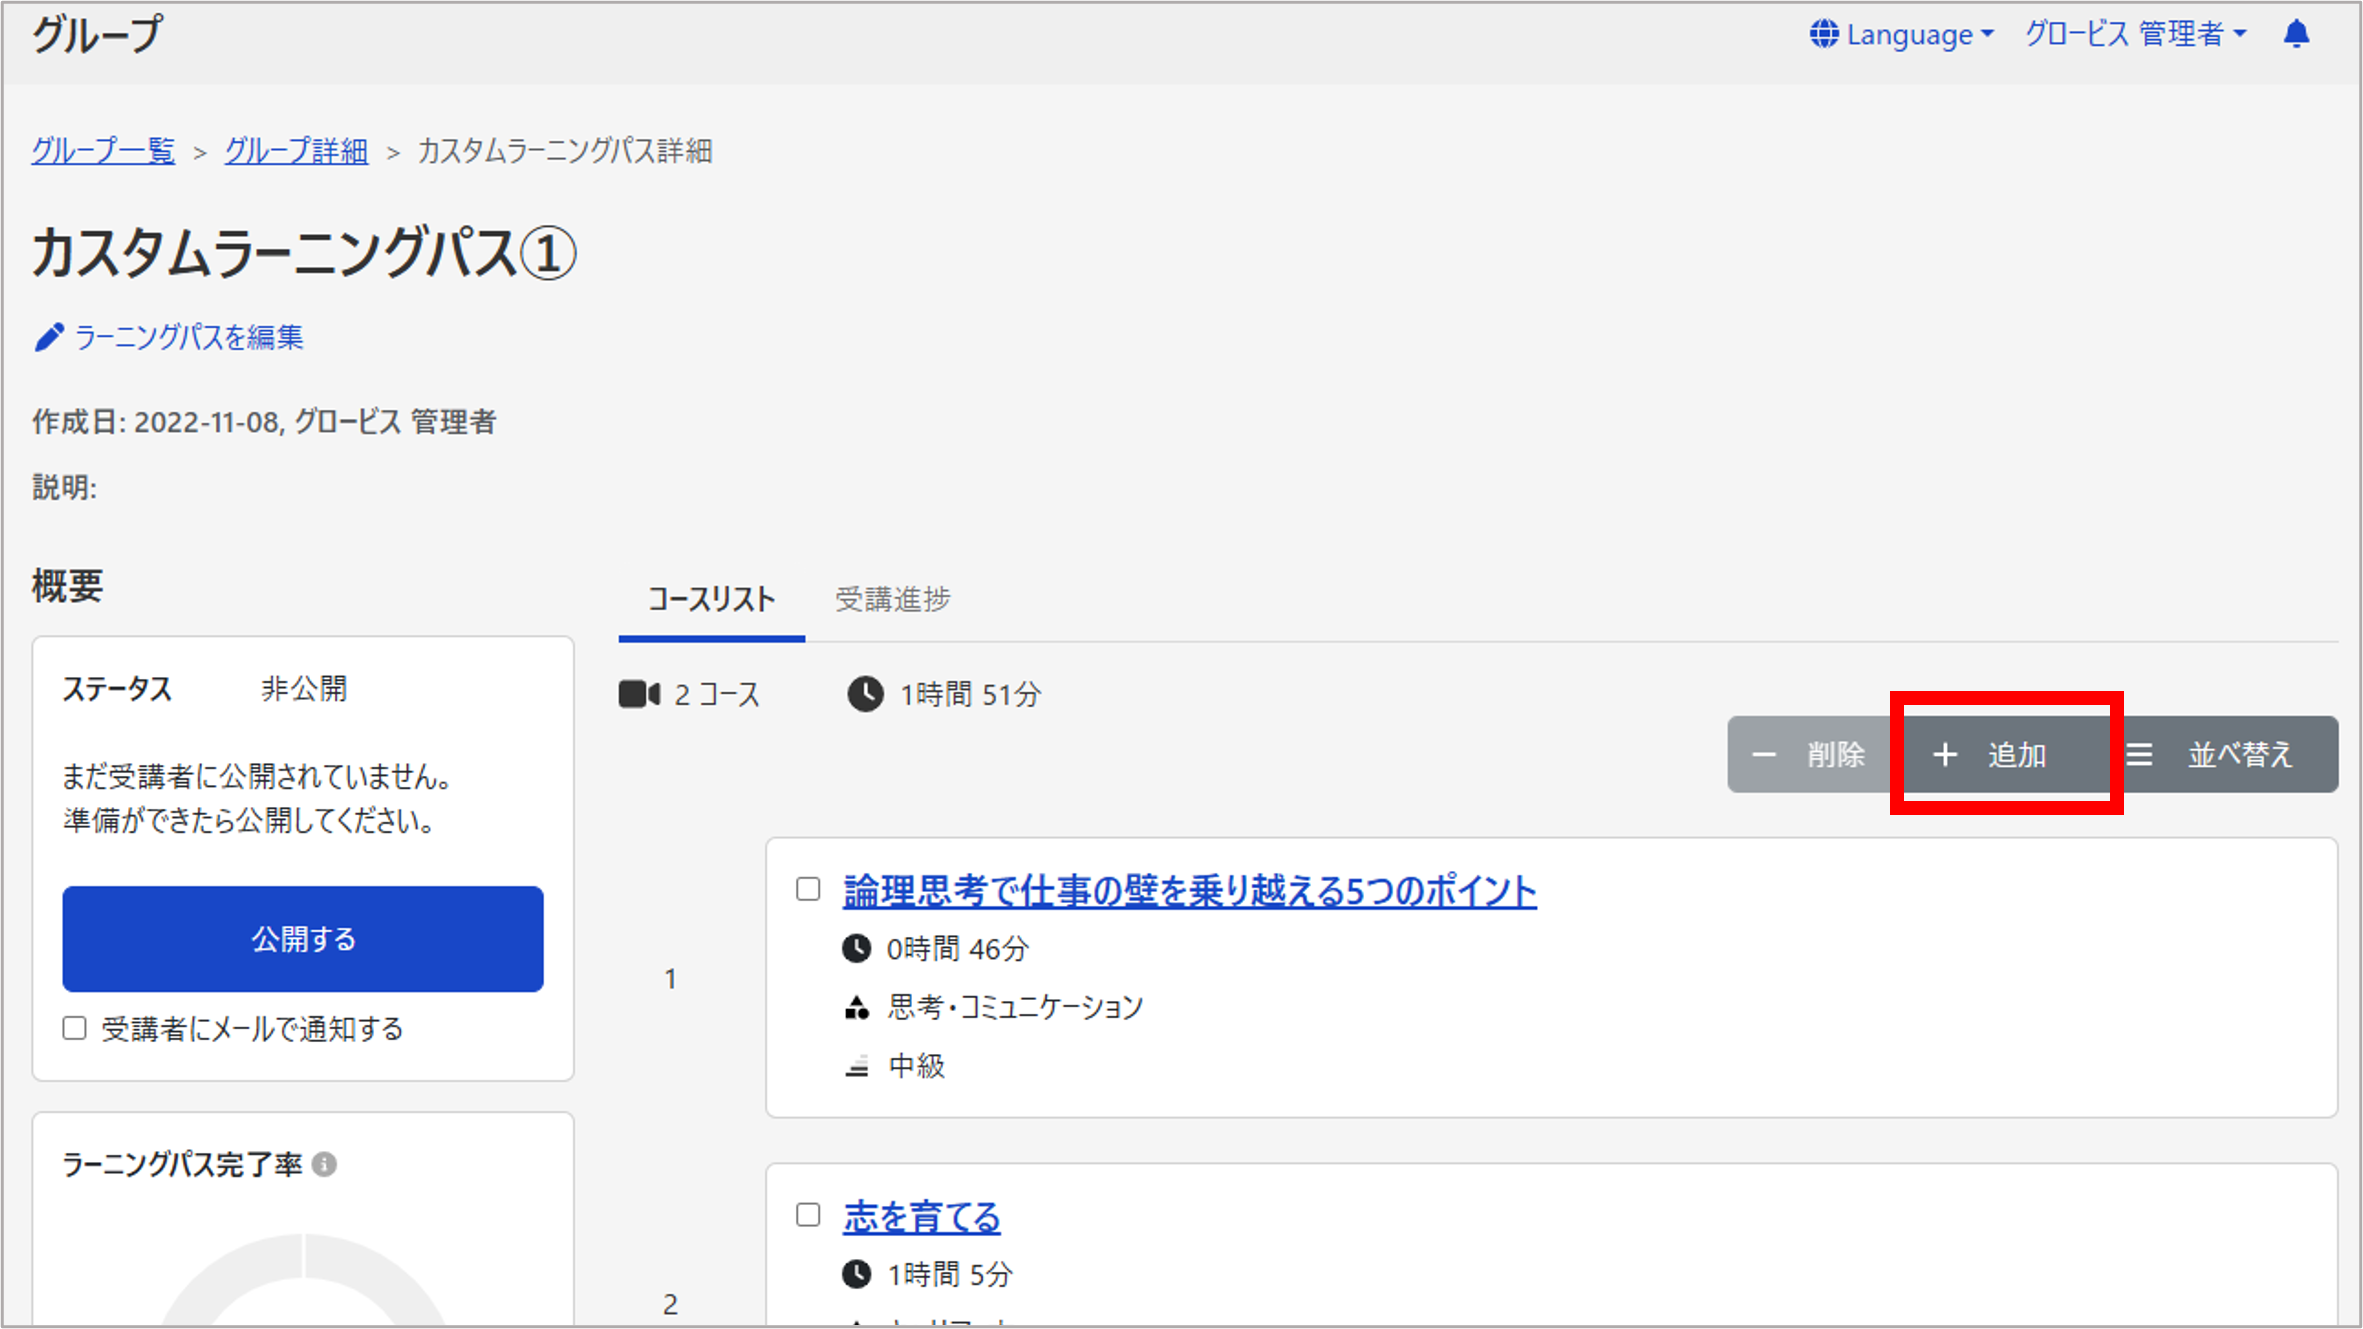The width and height of the screenshot is (2363, 1329).
Task: Click the video camera icon beside 2 コース
Action: pyautogui.click(x=639, y=694)
